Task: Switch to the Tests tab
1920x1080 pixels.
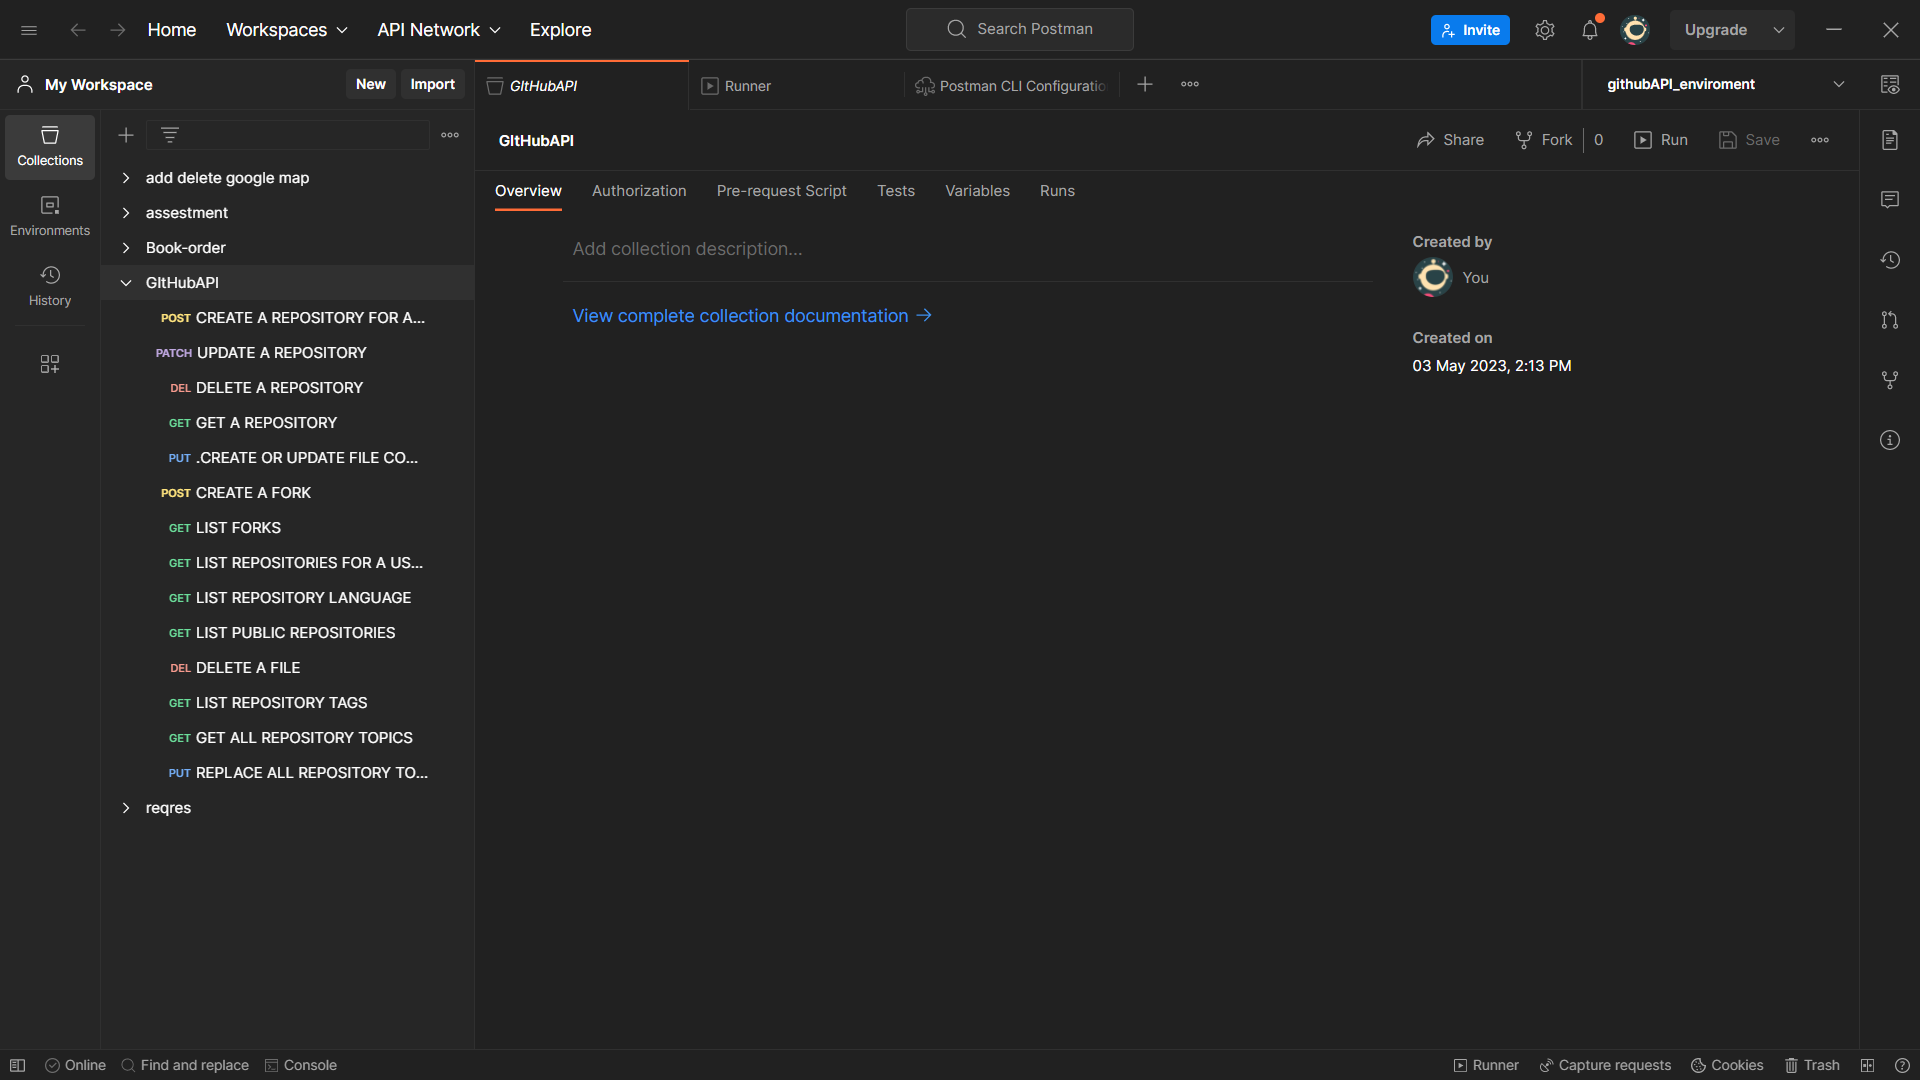Action: tap(896, 191)
